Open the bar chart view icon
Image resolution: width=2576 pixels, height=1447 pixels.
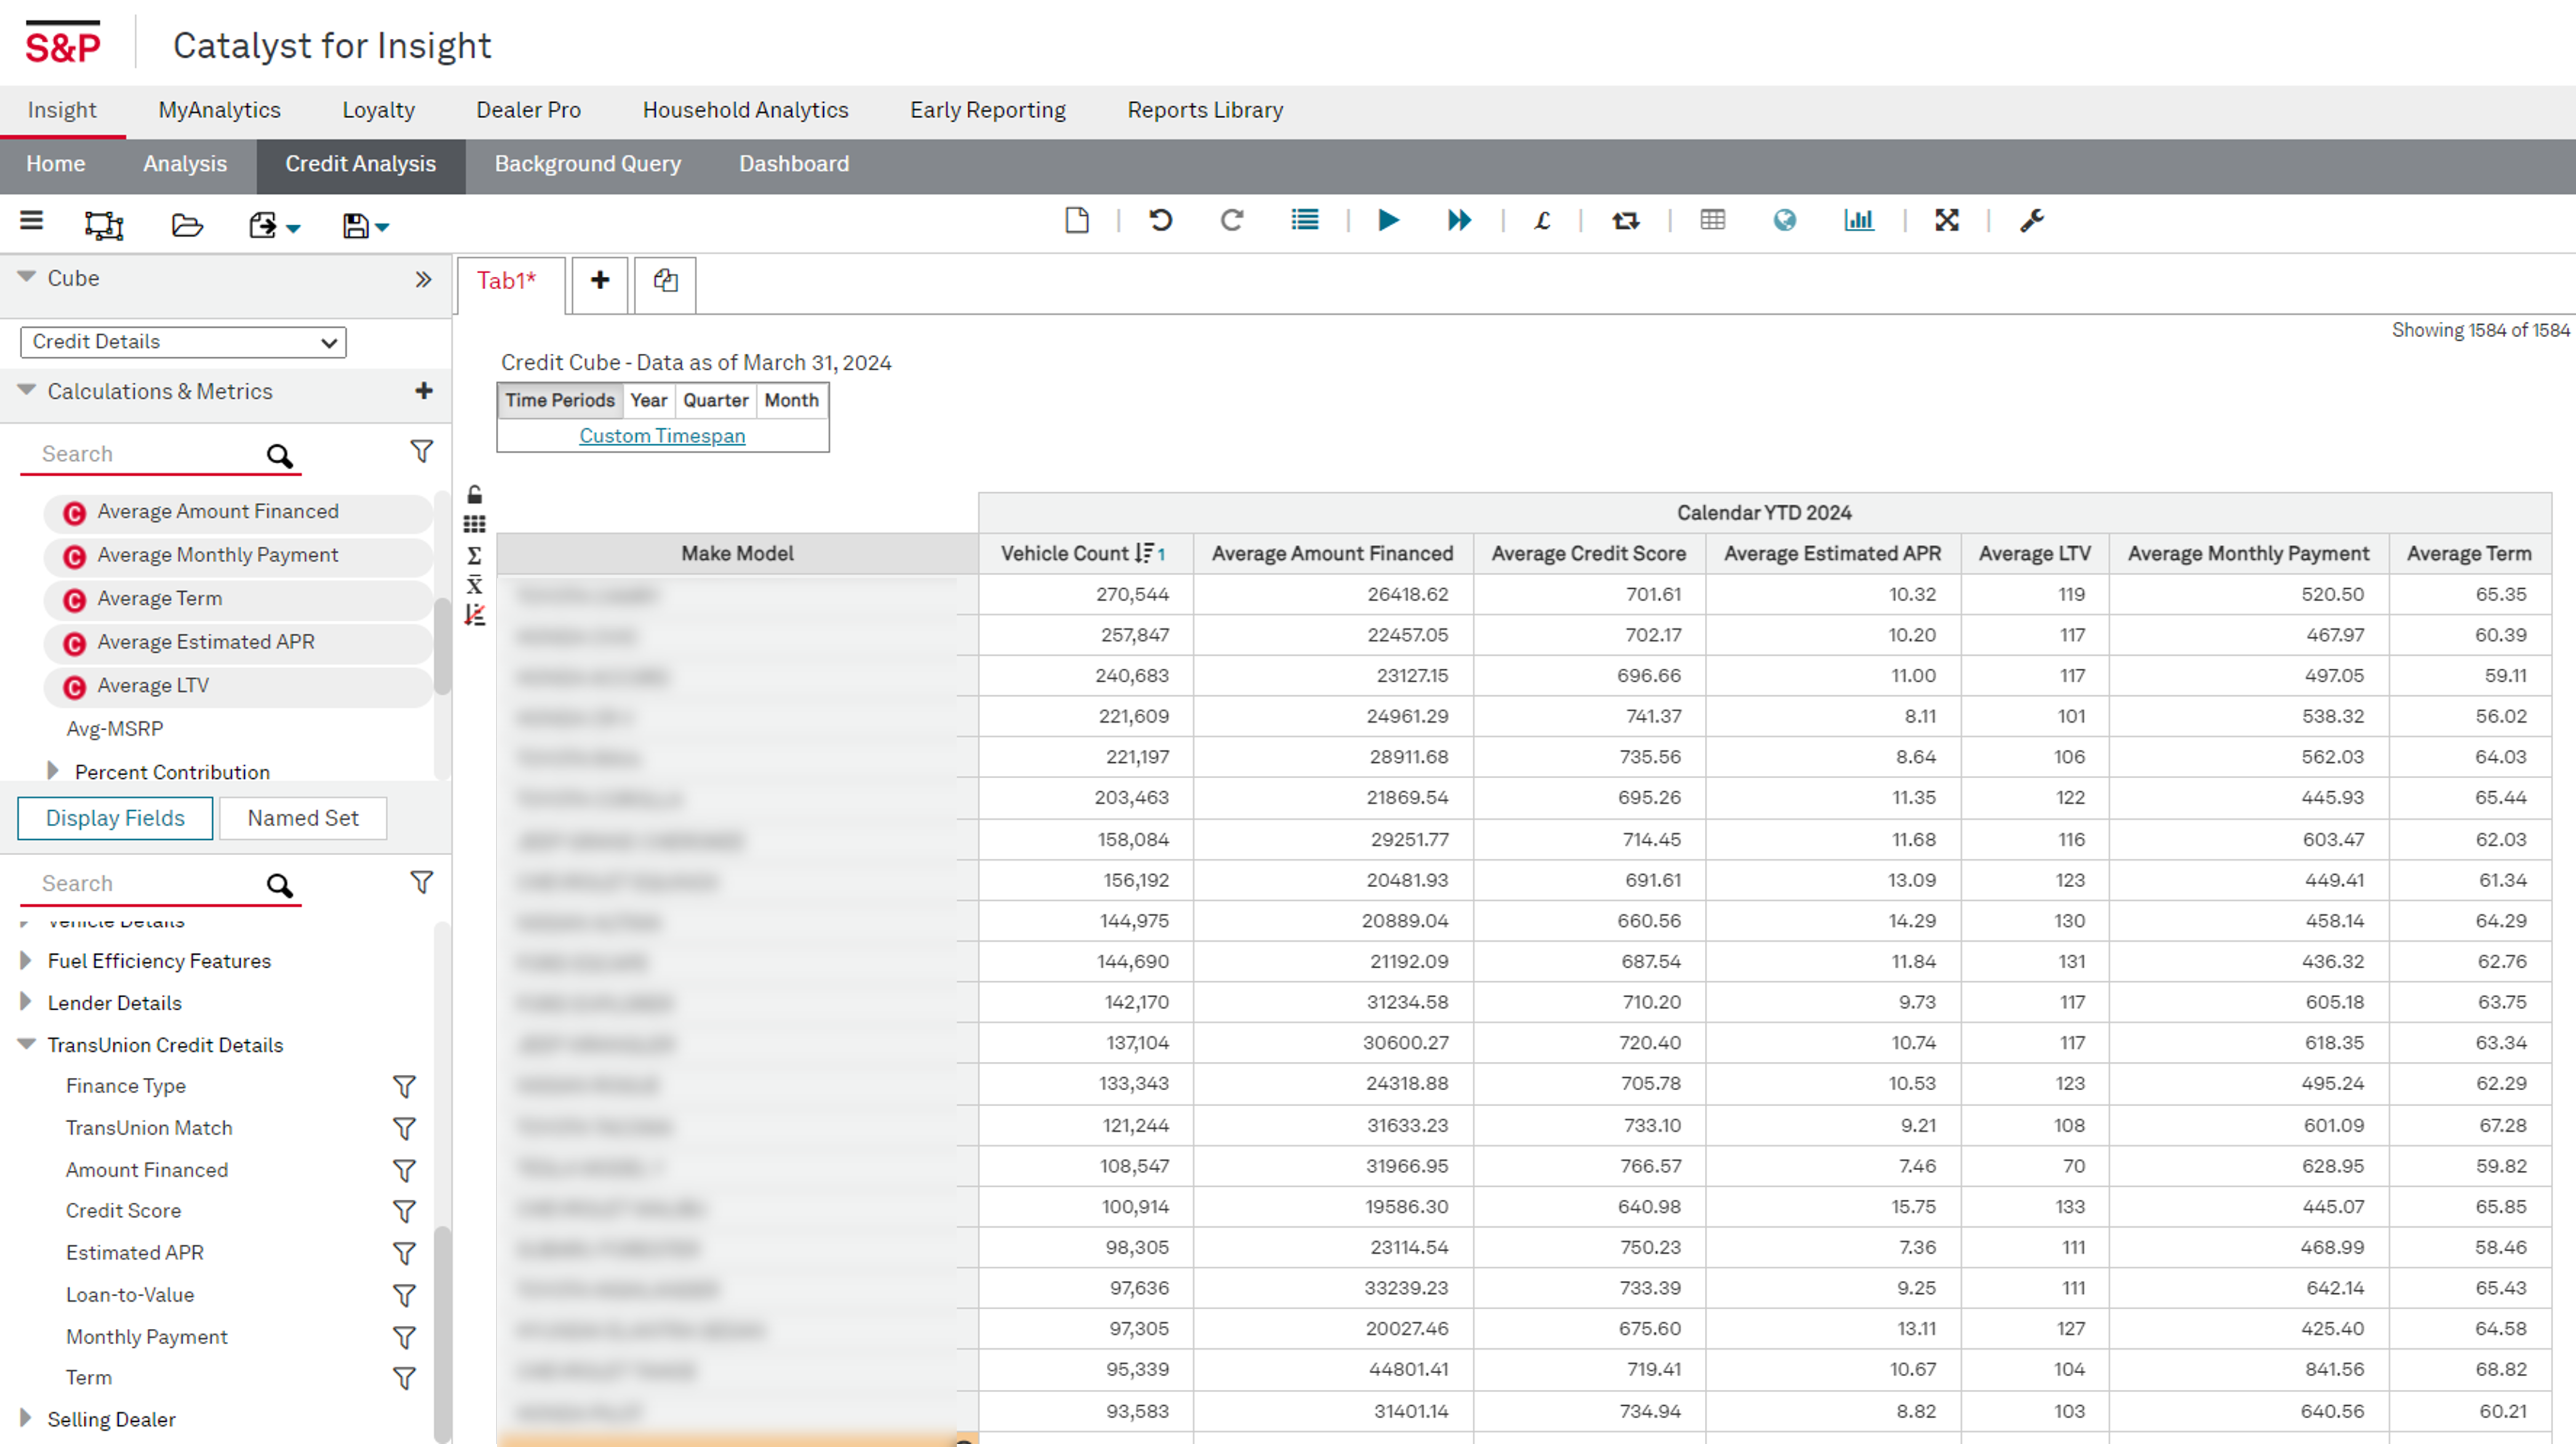click(x=1858, y=220)
